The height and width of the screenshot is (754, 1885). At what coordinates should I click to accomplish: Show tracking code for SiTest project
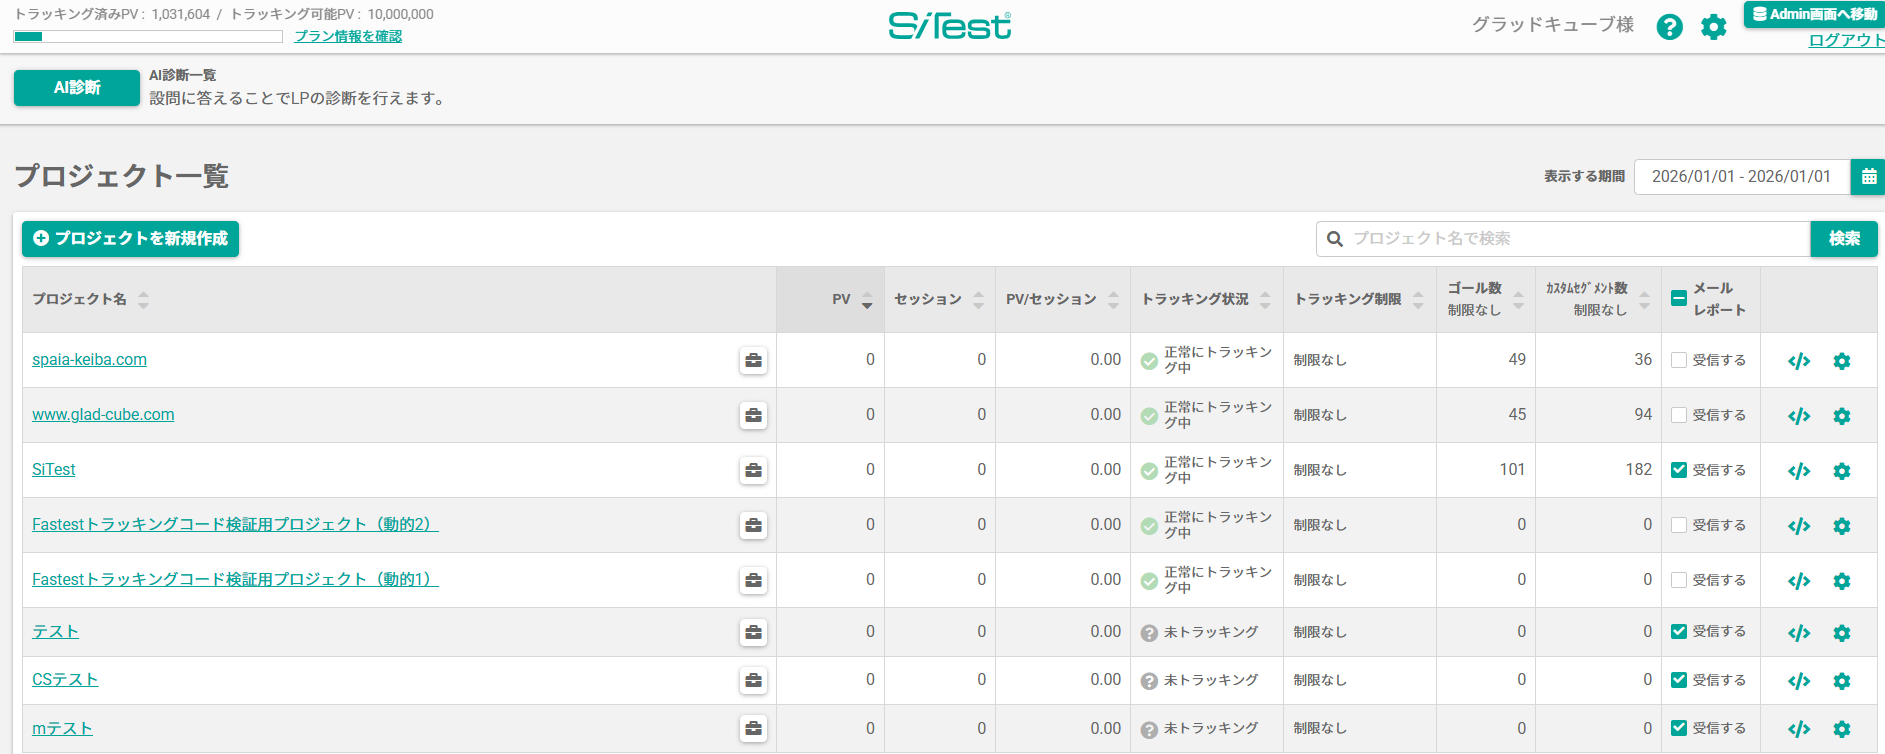click(x=1799, y=471)
